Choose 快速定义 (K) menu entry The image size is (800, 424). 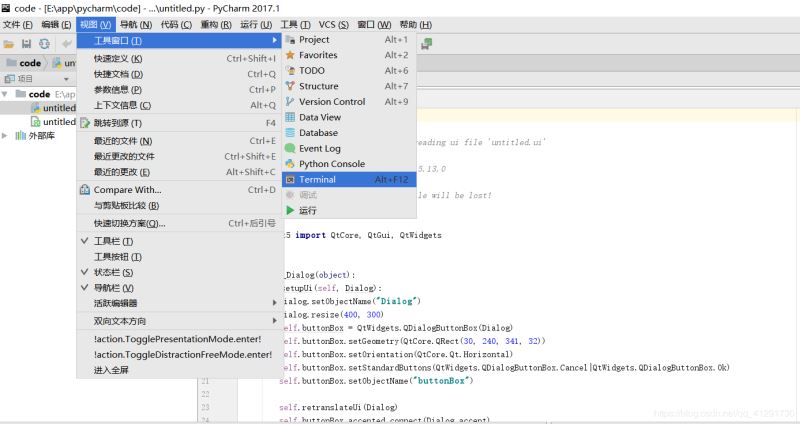point(180,59)
